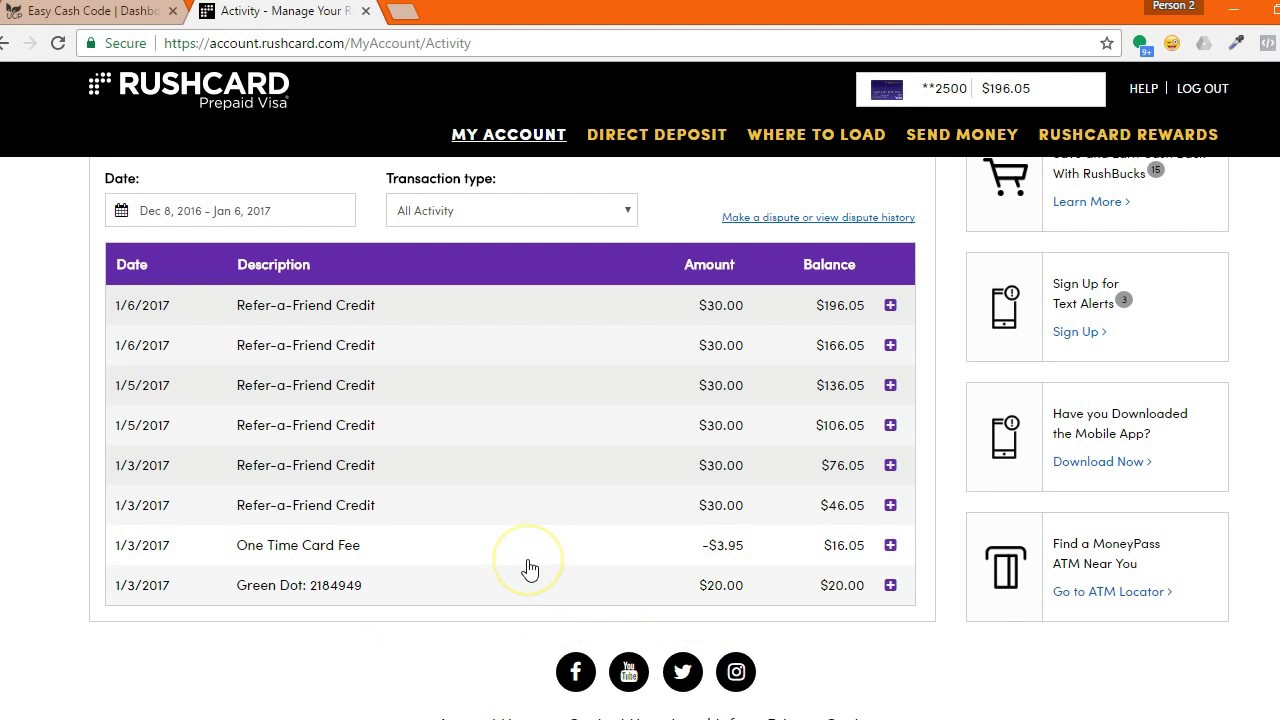Click the HELP link
This screenshot has width=1280, height=720.
tap(1143, 88)
